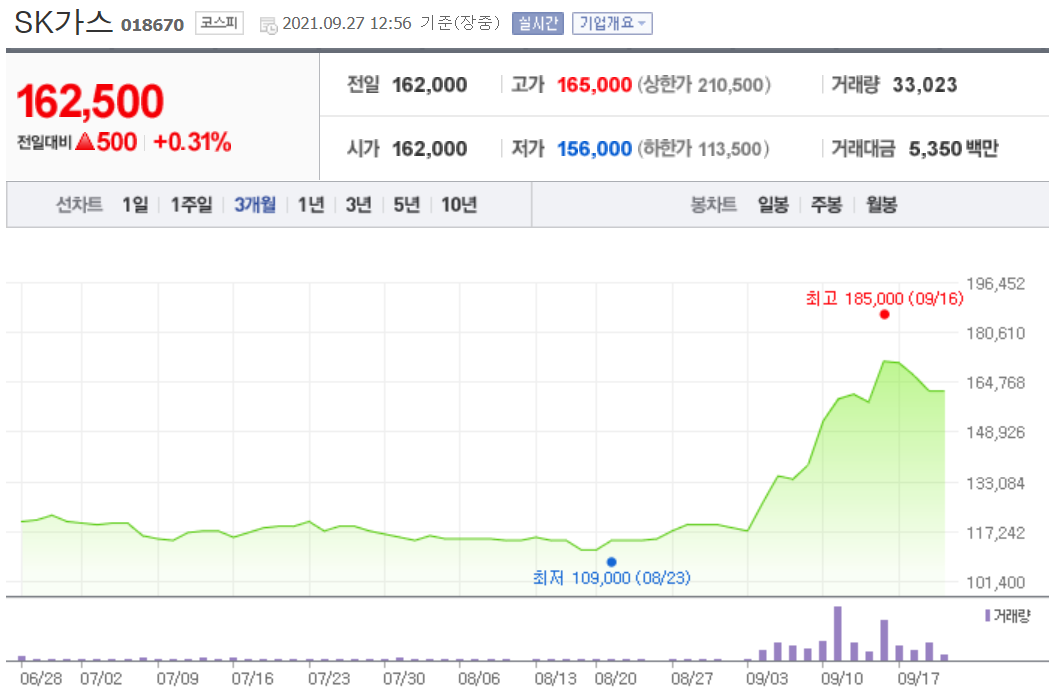Click the calendar clock icon beside the date
This screenshot has width=1049, height=695.
[x=268, y=25]
